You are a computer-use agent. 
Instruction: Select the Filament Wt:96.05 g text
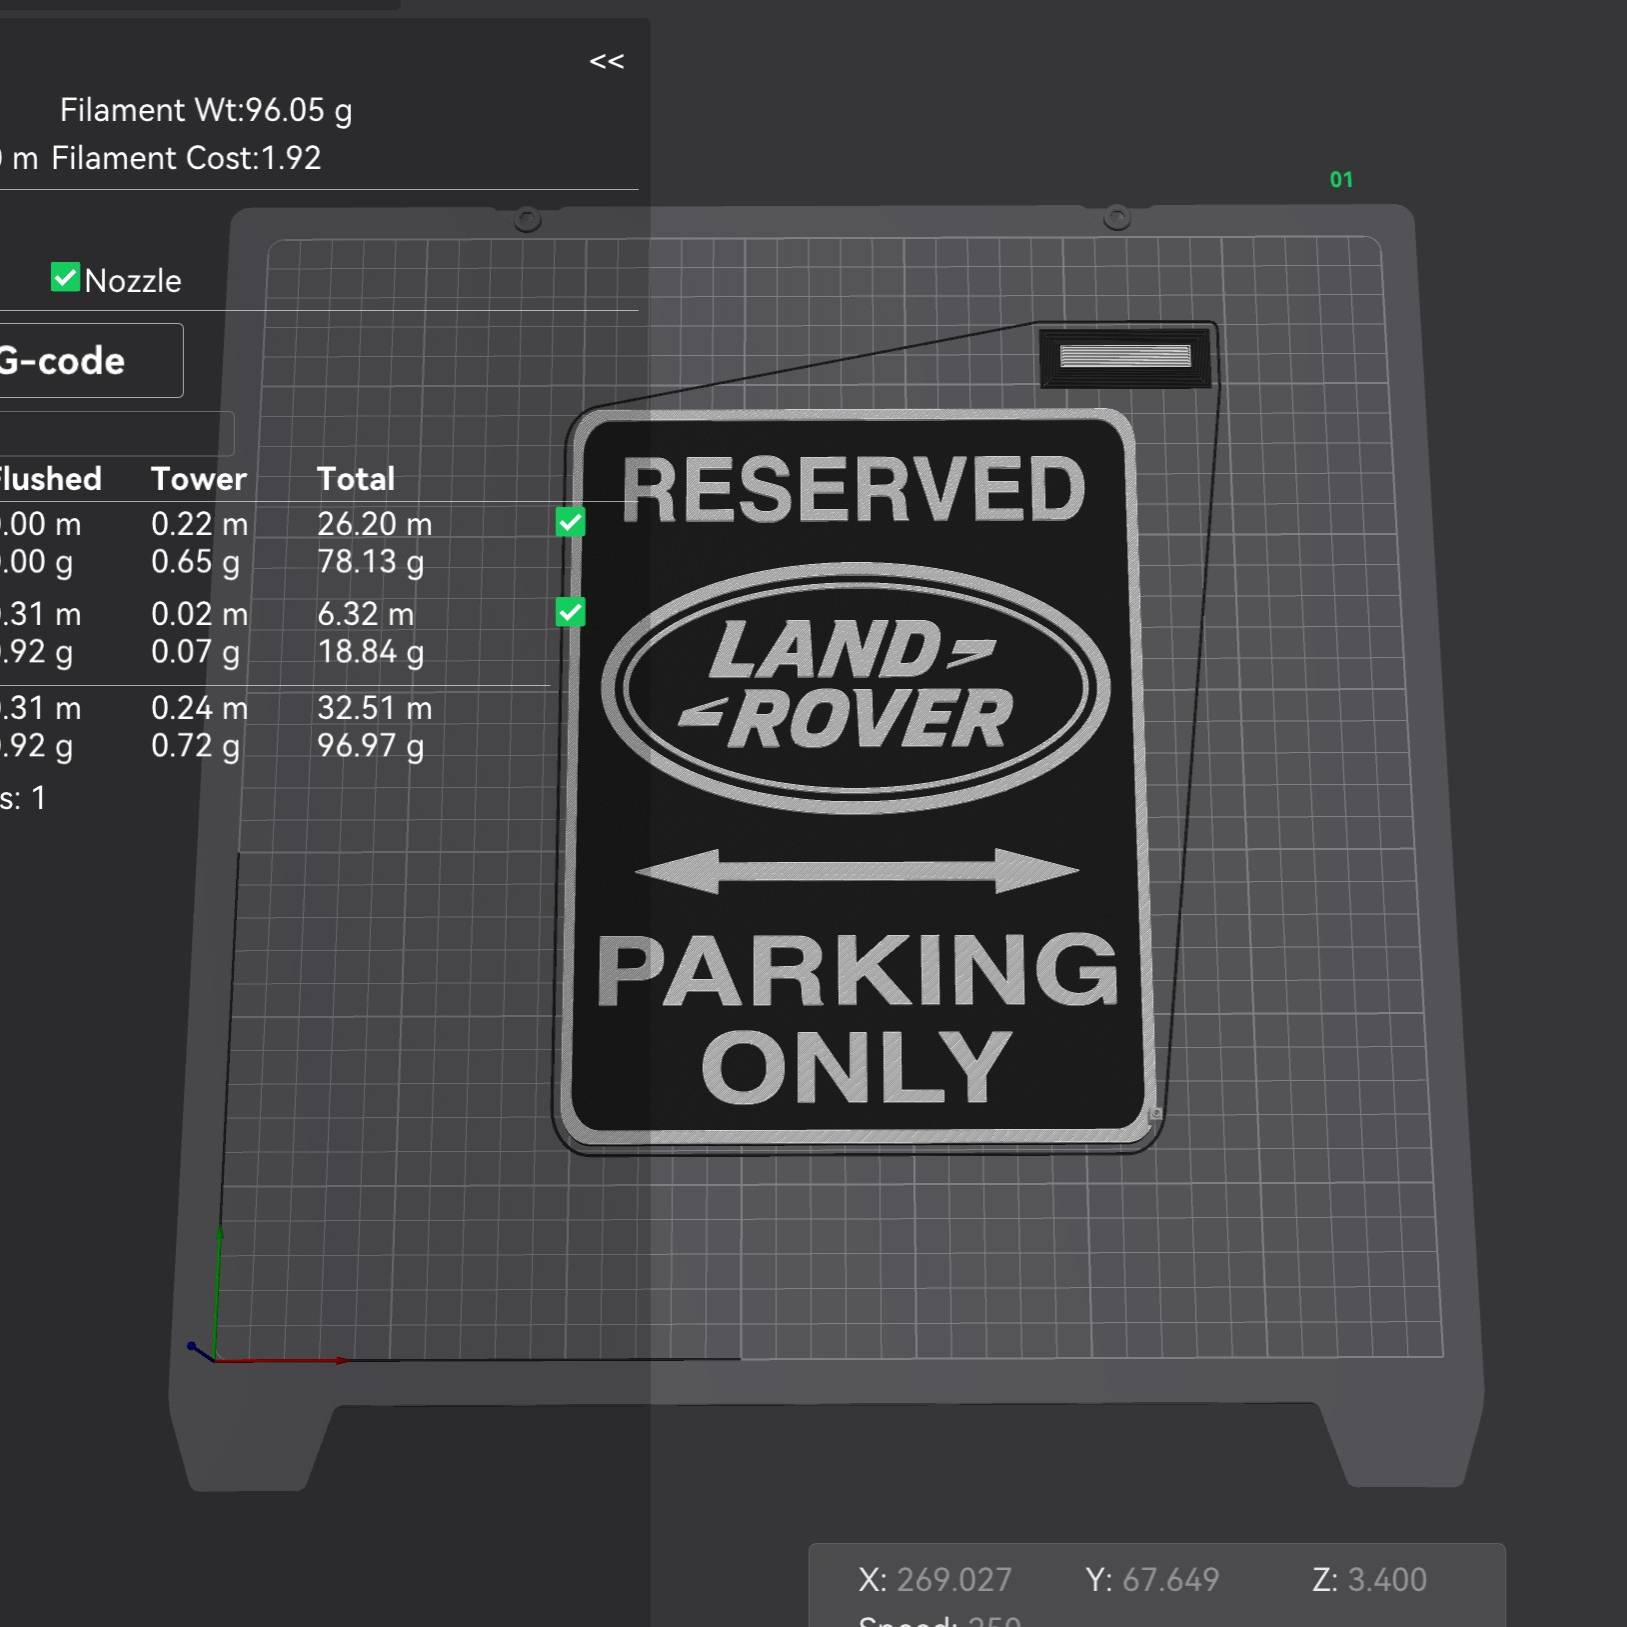click(x=206, y=110)
